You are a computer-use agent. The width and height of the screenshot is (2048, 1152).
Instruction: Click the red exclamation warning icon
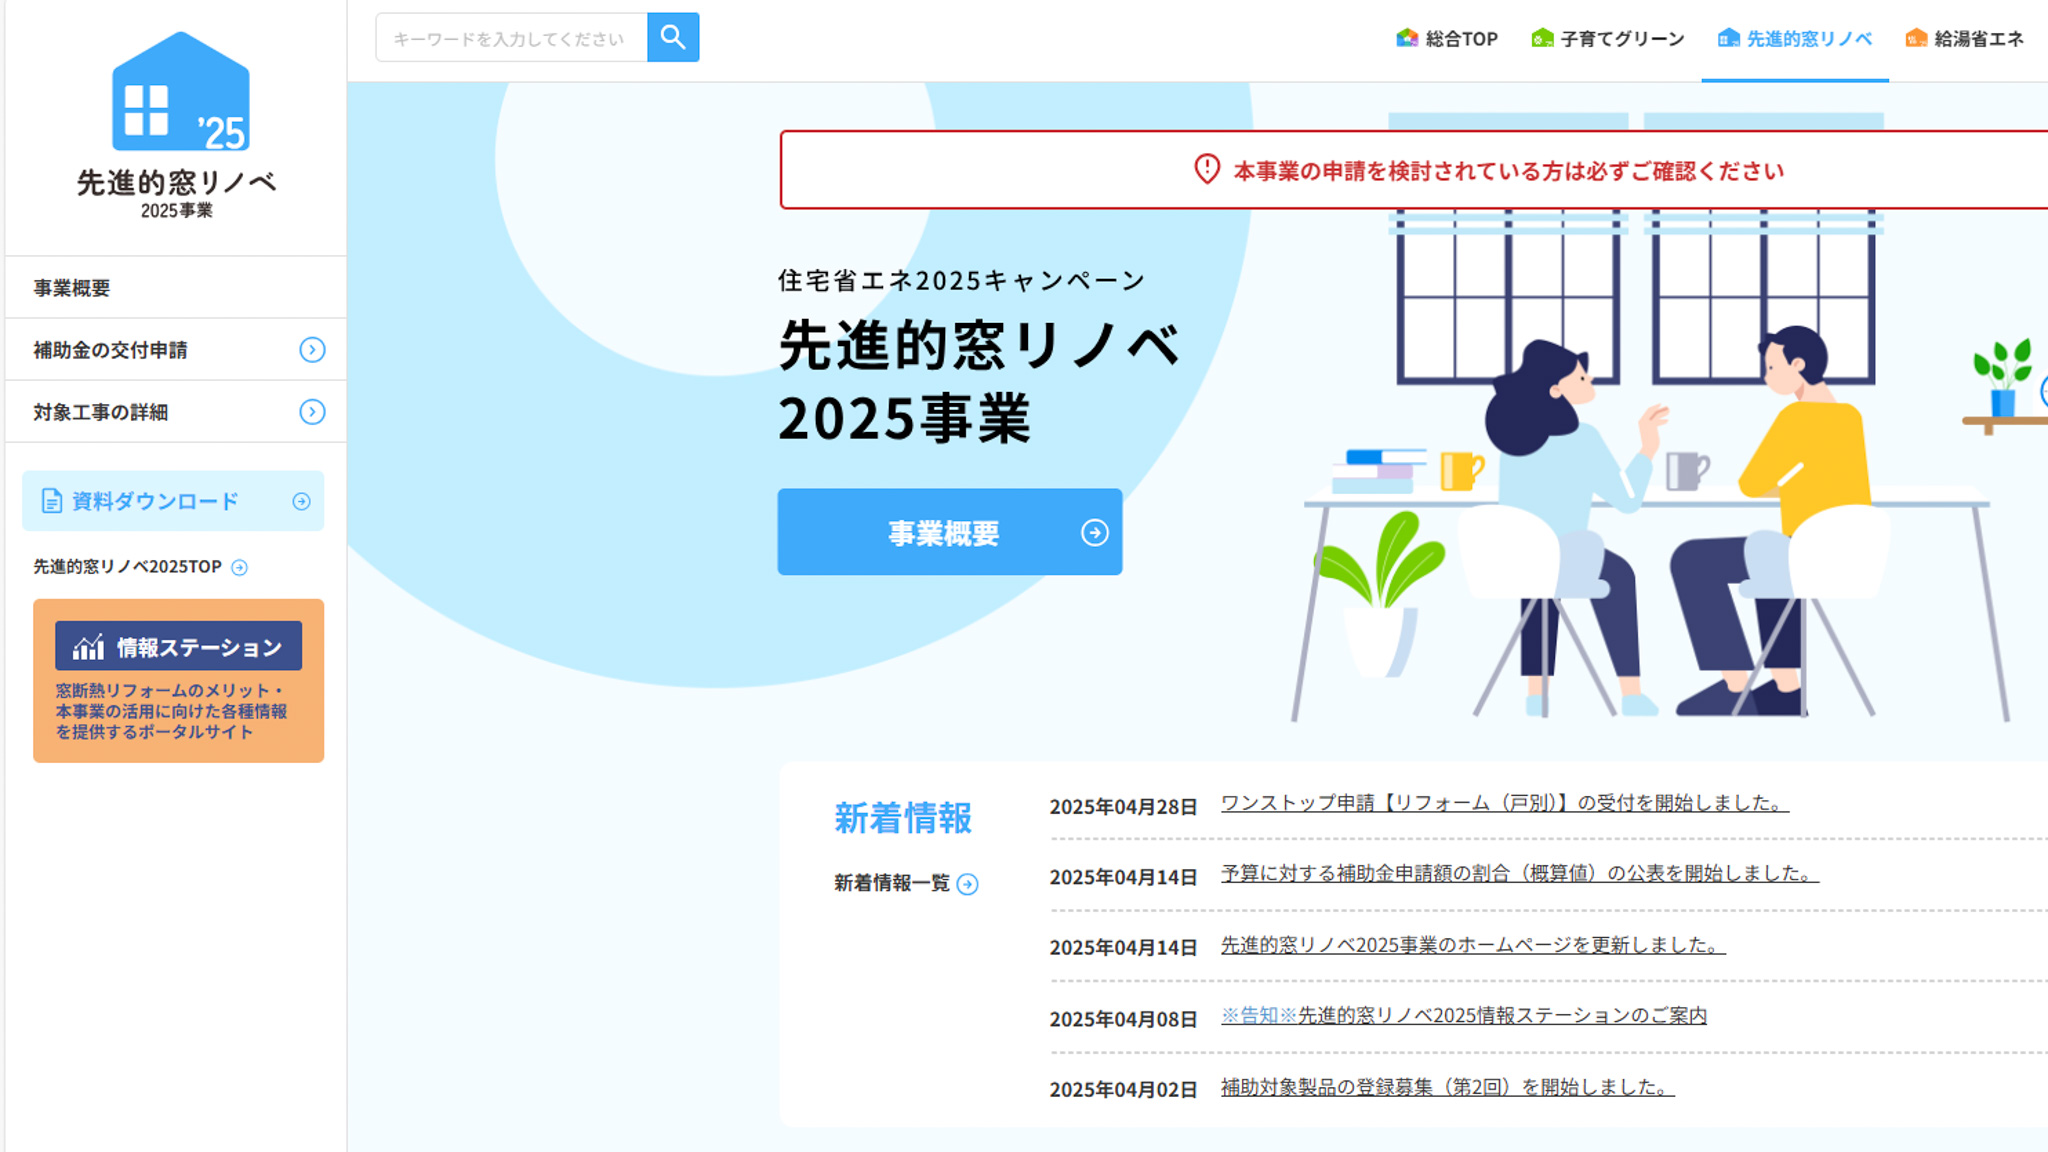(1207, 169)
